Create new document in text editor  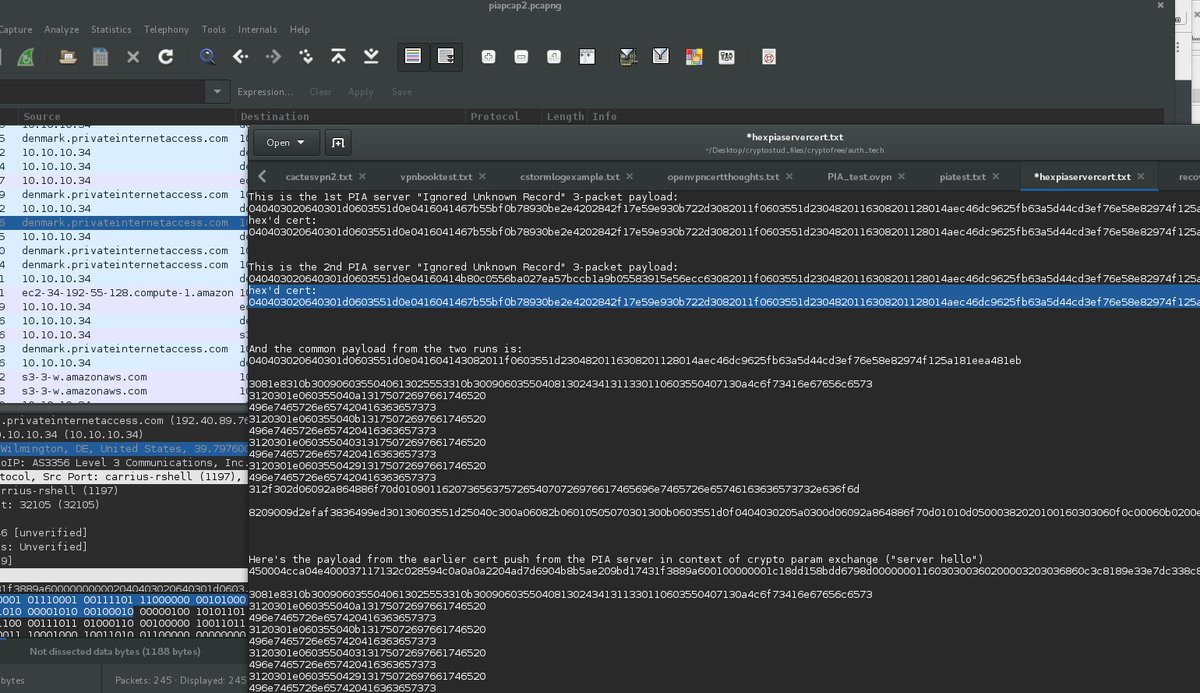(338, 143)
